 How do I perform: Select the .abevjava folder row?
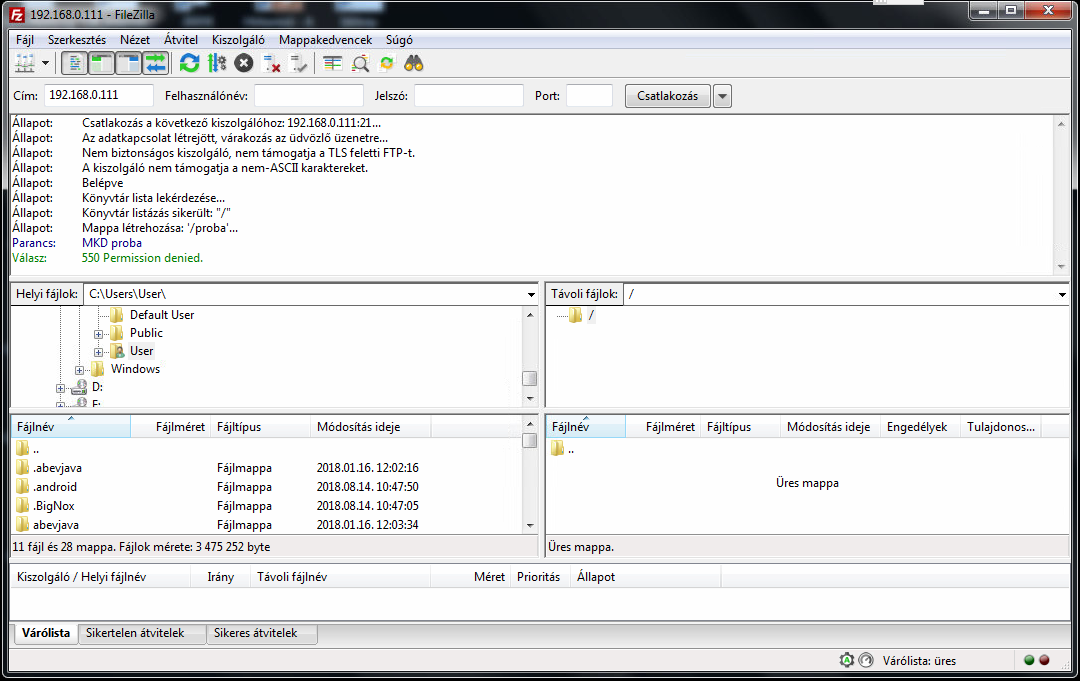(x=267, y=468)
